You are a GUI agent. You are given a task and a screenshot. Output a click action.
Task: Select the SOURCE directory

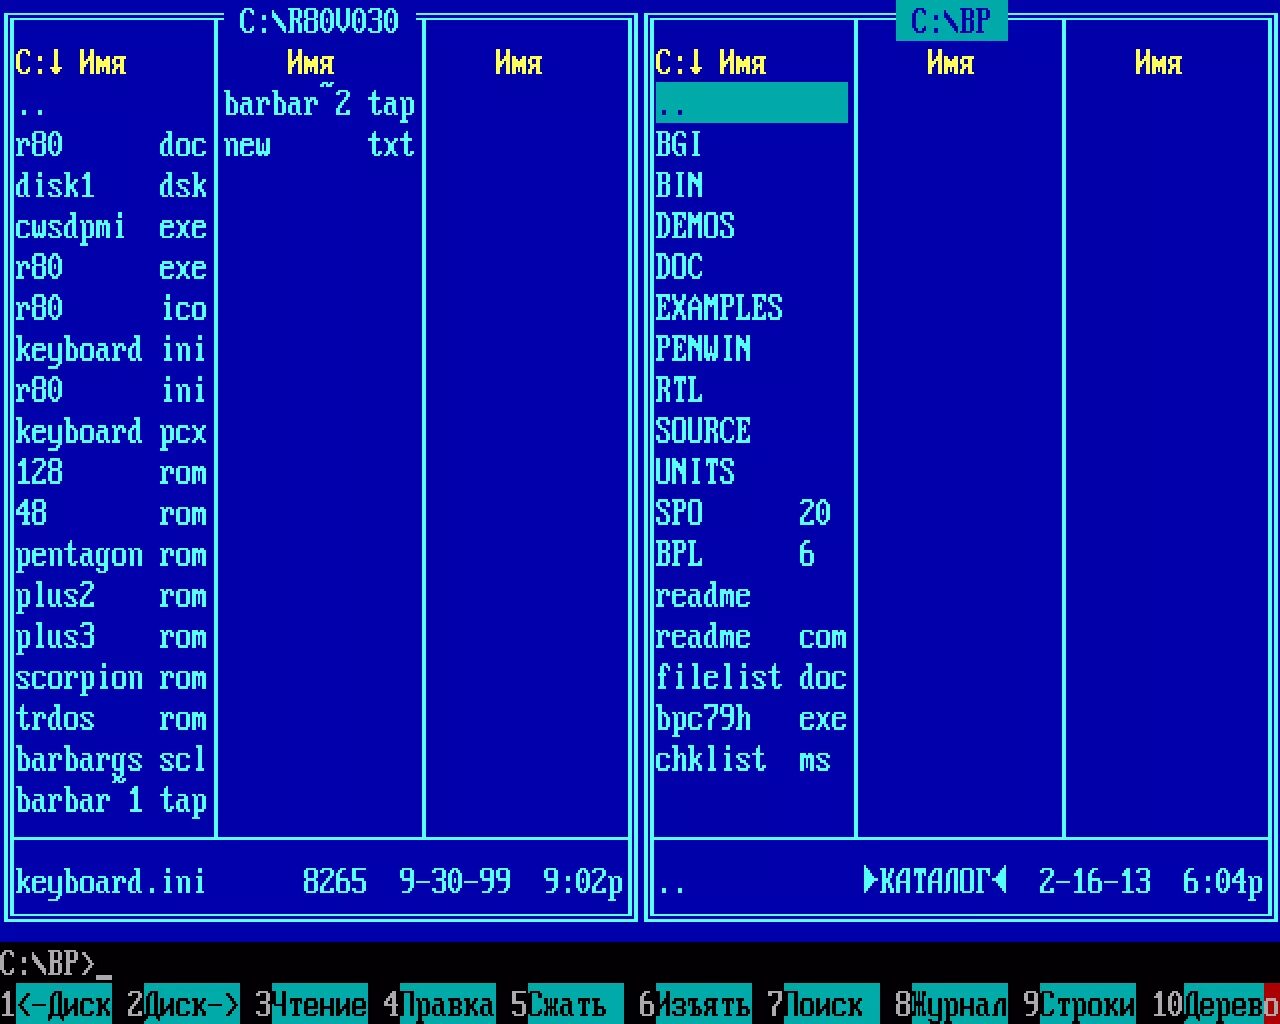[x=752, y=432]
